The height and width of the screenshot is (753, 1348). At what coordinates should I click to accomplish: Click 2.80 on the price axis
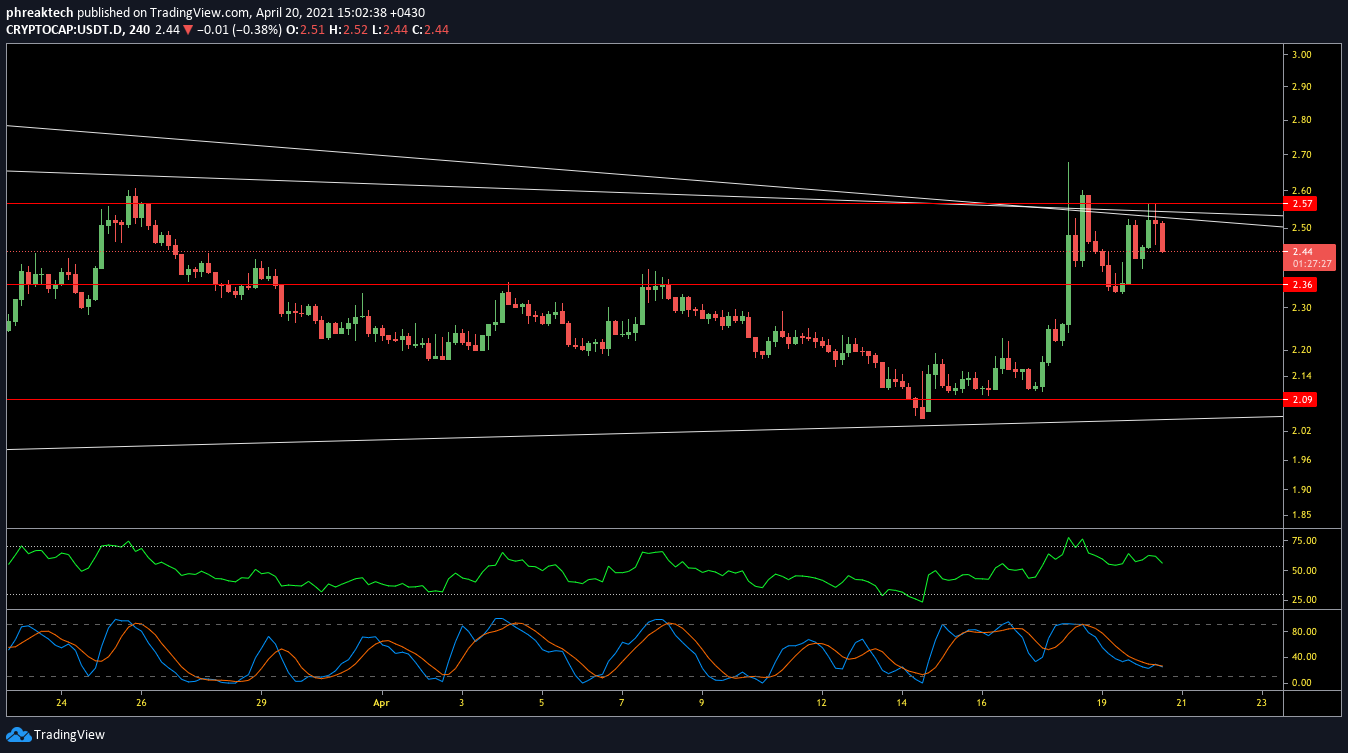pyautogui.click(x=1302, y=120)
